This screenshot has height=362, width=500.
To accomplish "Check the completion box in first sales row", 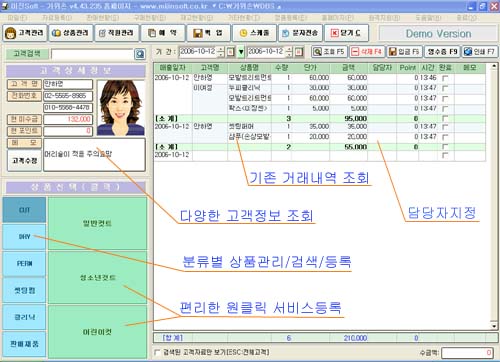I will 445,78.
